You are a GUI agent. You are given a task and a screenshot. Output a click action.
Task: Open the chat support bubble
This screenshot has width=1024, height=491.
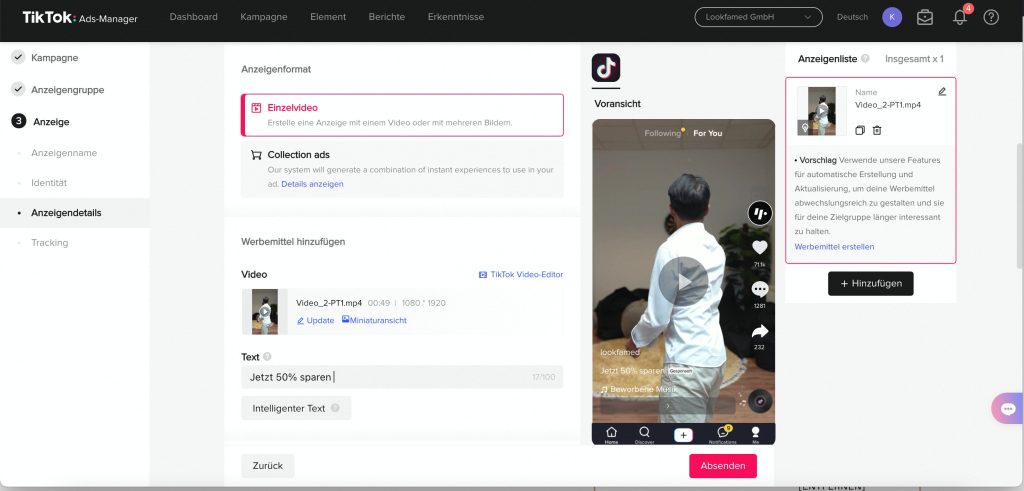[1008, 409]
